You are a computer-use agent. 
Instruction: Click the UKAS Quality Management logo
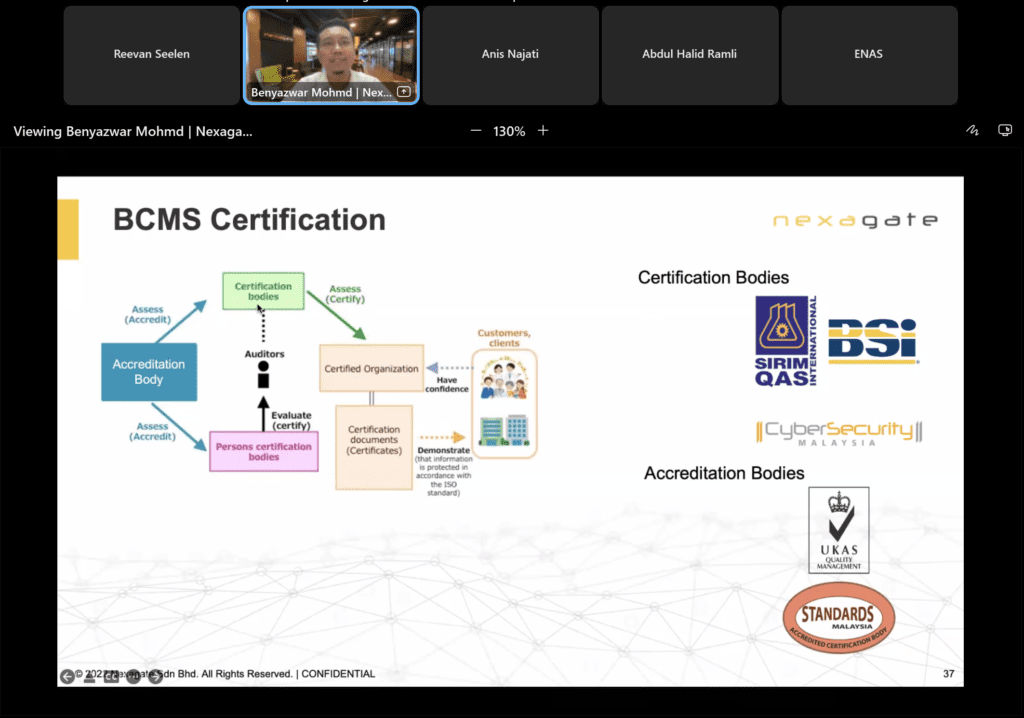[x=838, y=530]
